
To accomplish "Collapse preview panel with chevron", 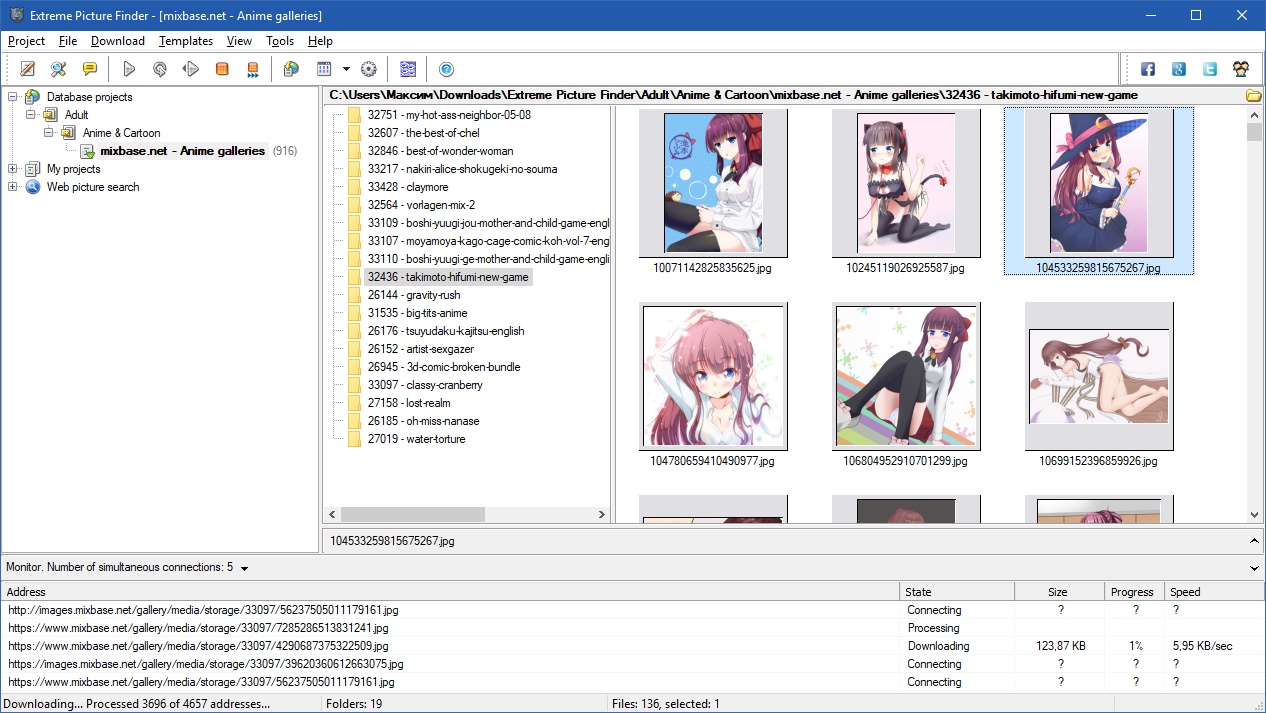I will point(1255,541).
